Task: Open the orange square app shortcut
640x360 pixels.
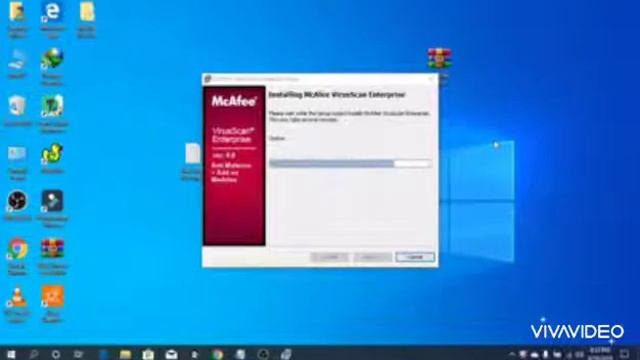Action: 52,303
